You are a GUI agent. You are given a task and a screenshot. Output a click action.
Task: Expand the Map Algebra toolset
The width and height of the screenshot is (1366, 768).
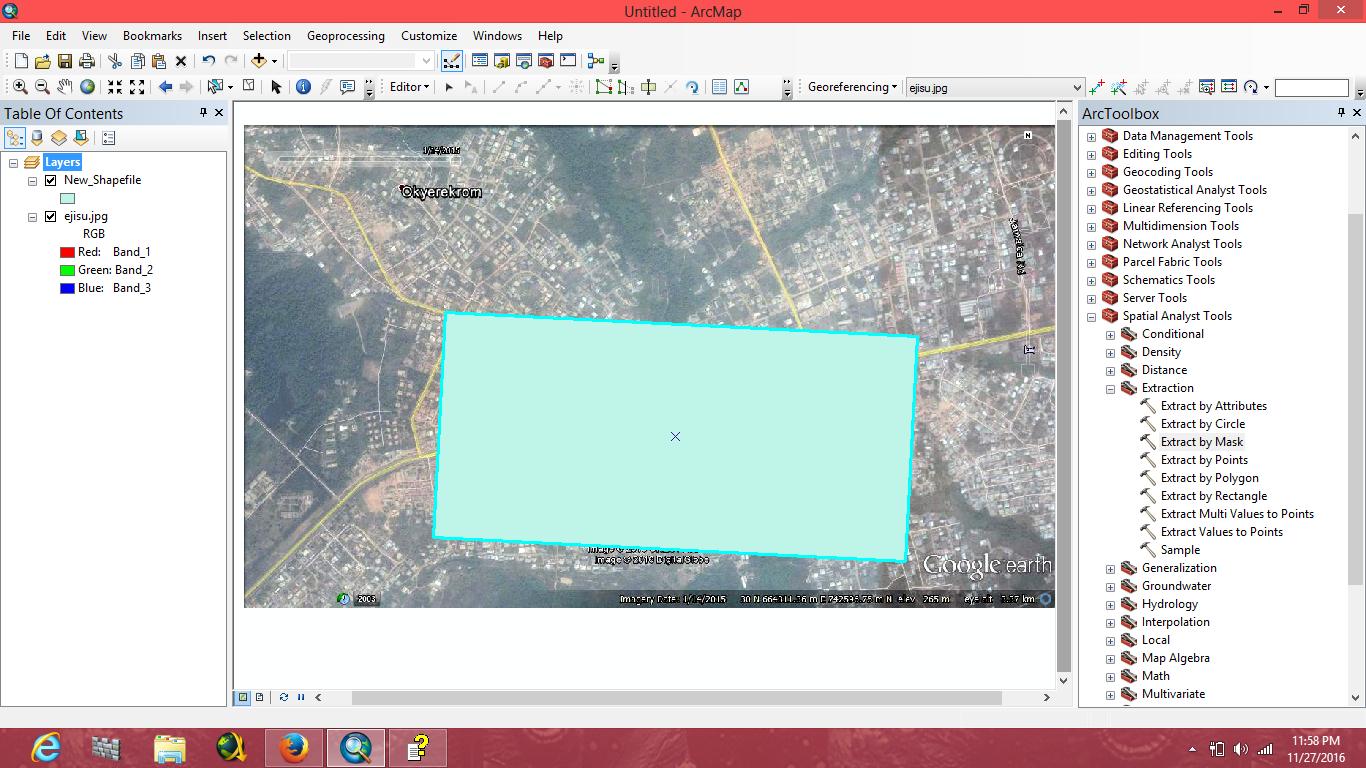coord(1111,658)
